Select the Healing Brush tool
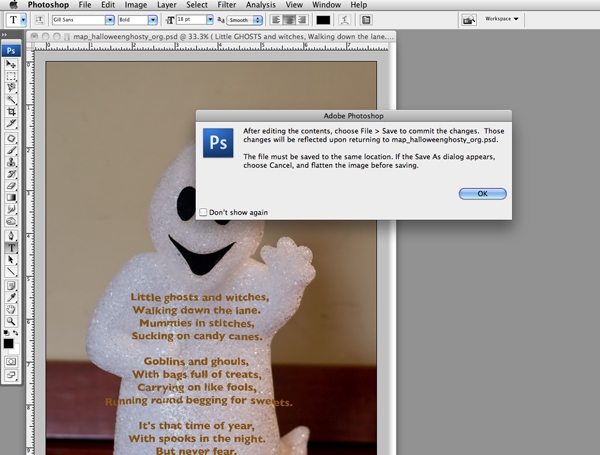 coord(11,139)
